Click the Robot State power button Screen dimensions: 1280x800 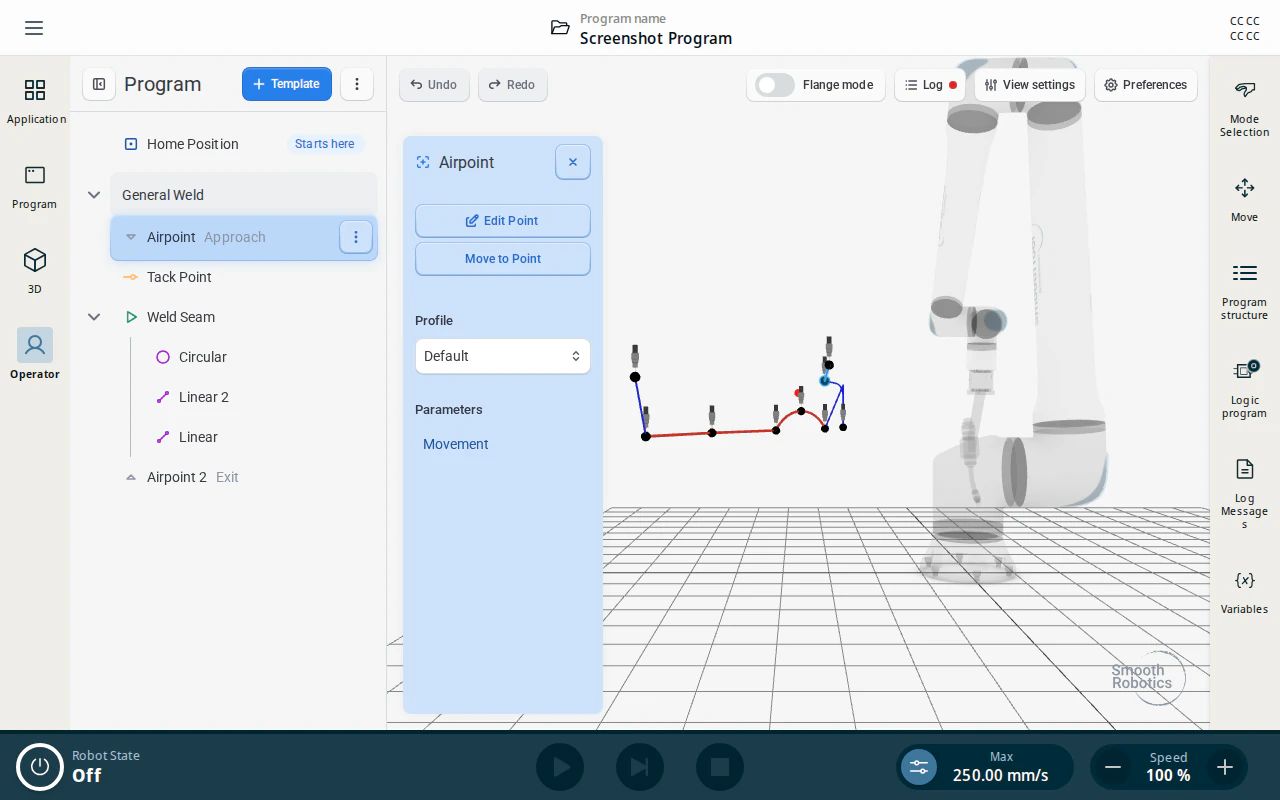pyautogui.click(x=40, y=767)
